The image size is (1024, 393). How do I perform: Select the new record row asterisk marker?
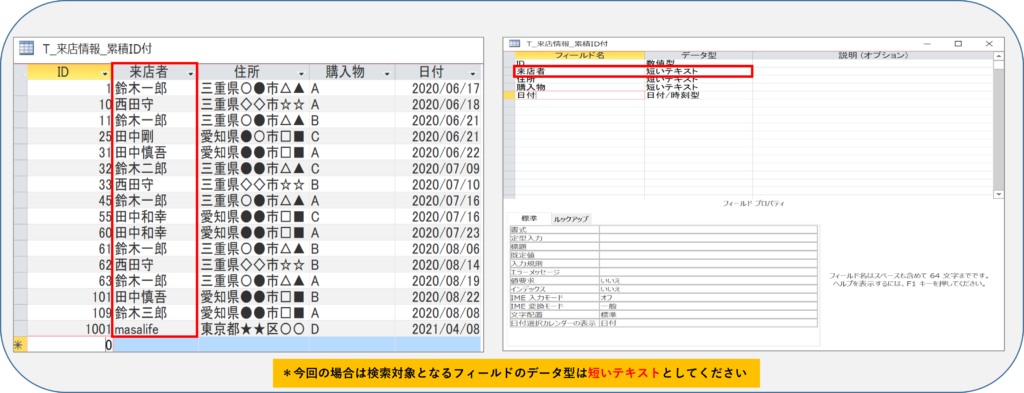coord(20,346)
